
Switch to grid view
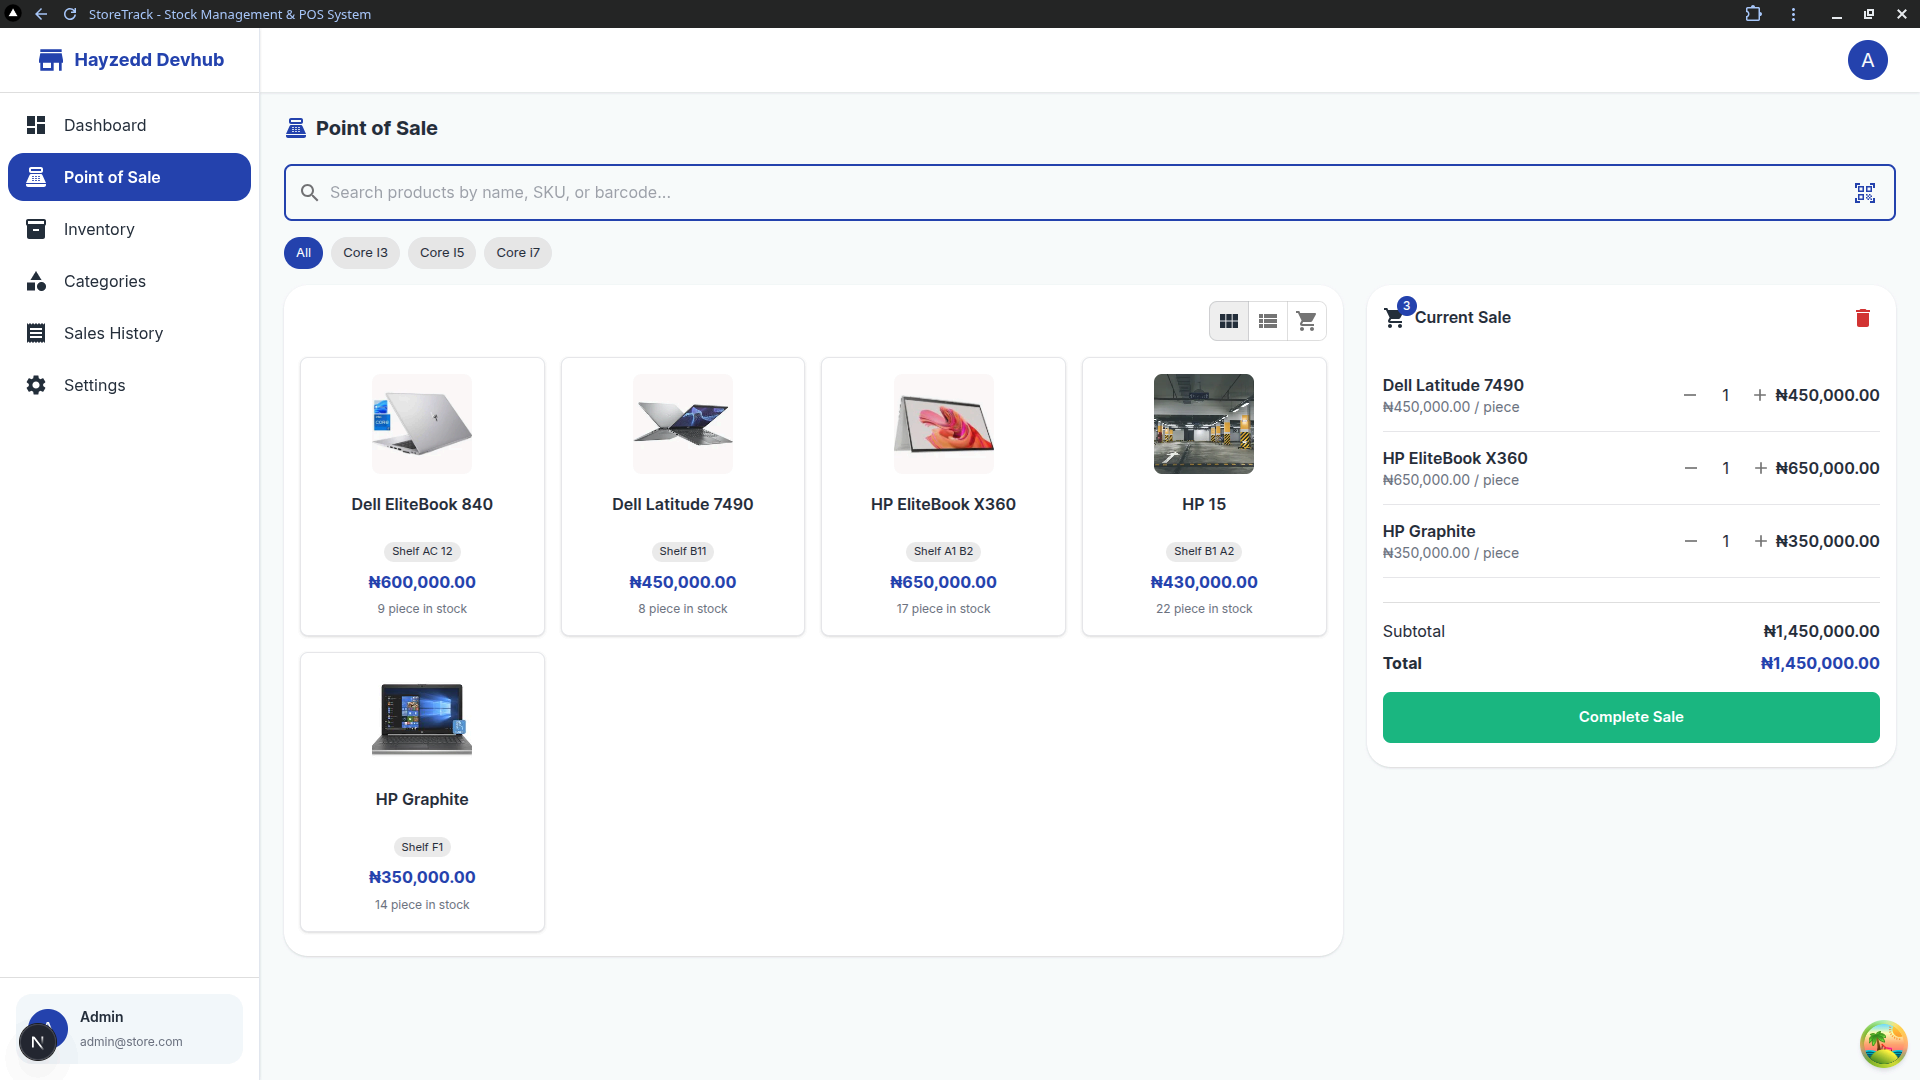(1229, 321)
